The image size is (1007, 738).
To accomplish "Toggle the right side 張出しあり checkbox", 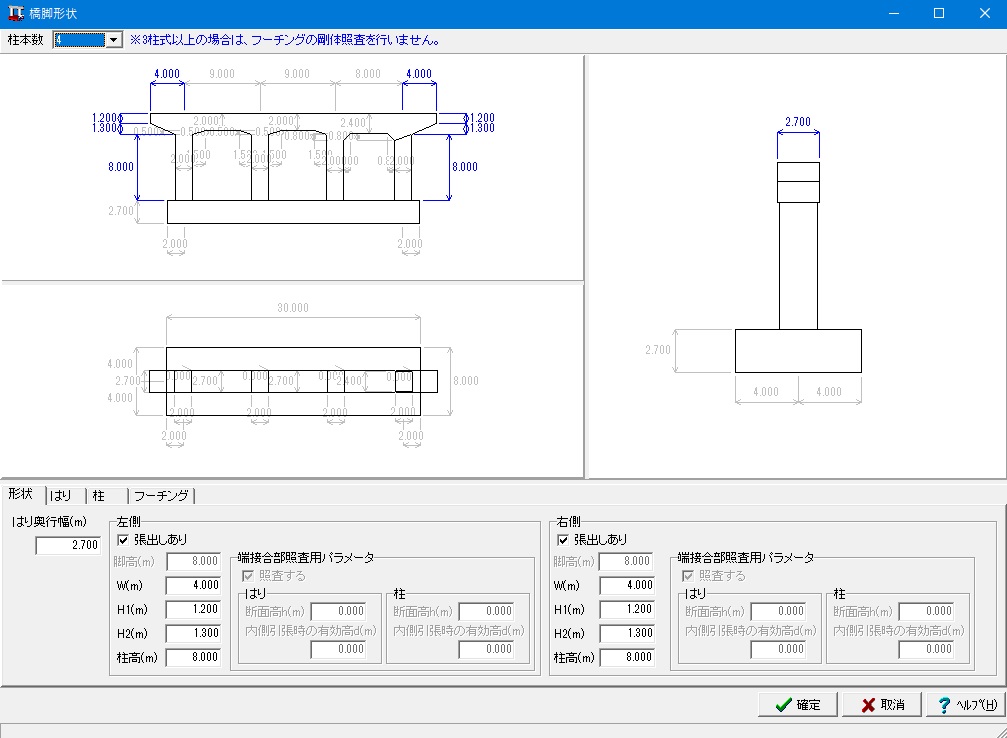I will pos(563,540).
